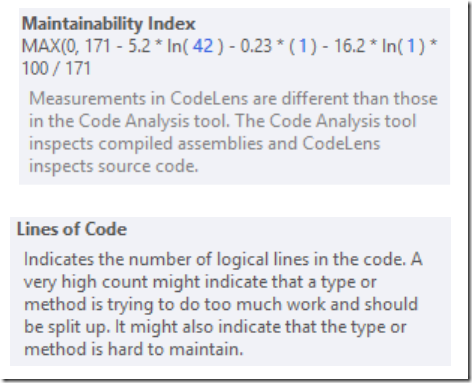This screenshot has height=383, width=472.
Task: Click the 'very high count might indicate' line
Action: (200, 282)
